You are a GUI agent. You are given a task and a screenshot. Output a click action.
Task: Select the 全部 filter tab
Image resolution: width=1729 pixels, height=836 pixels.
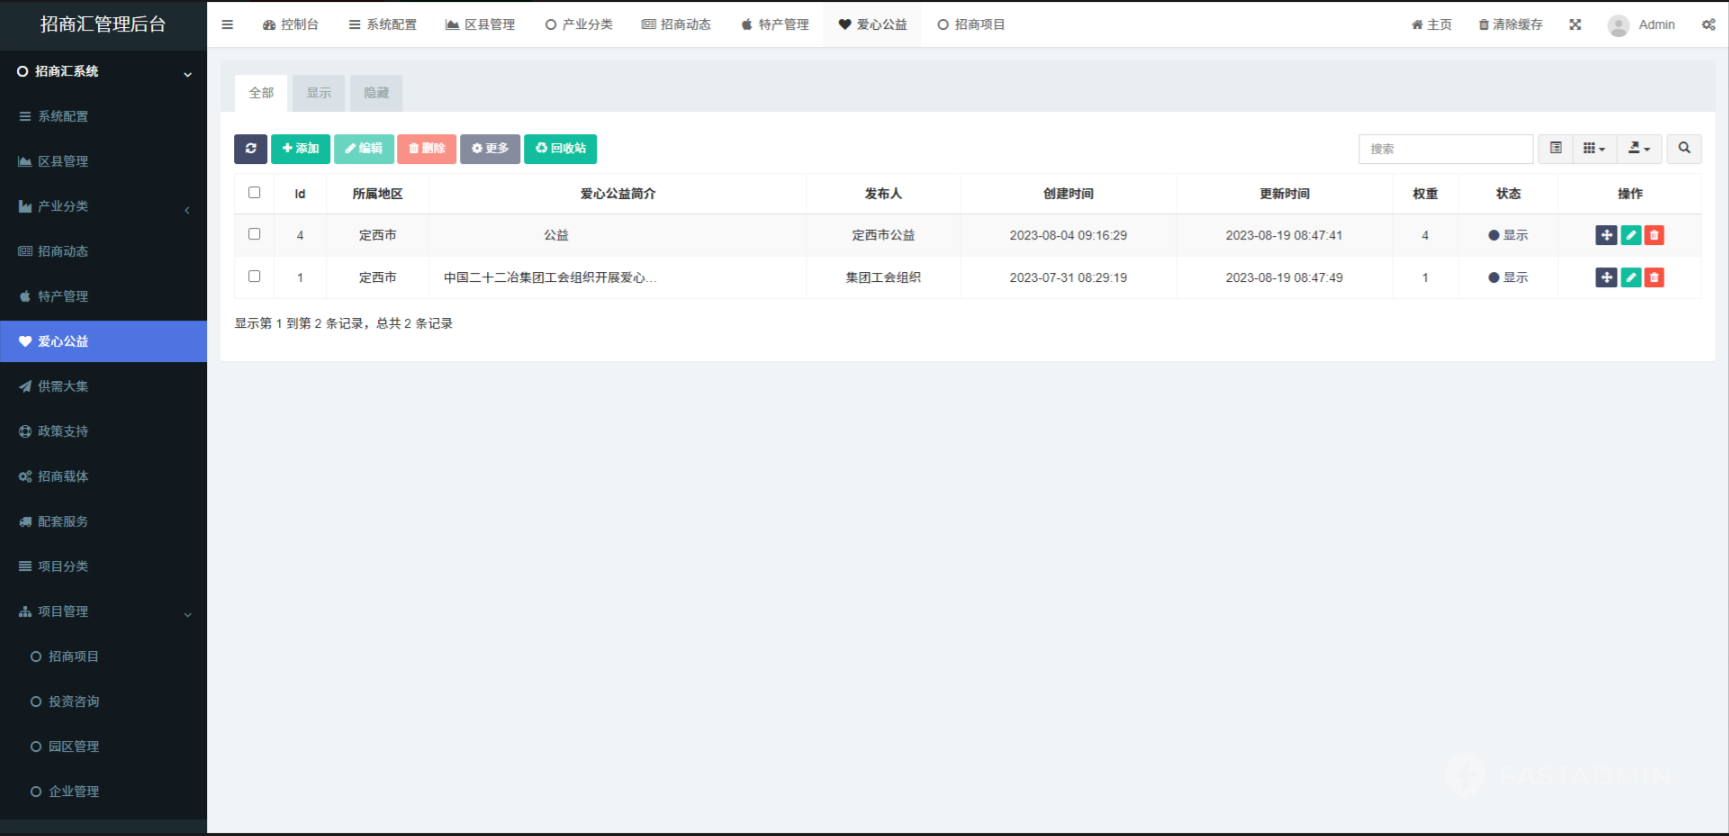(x=261, y=93)
